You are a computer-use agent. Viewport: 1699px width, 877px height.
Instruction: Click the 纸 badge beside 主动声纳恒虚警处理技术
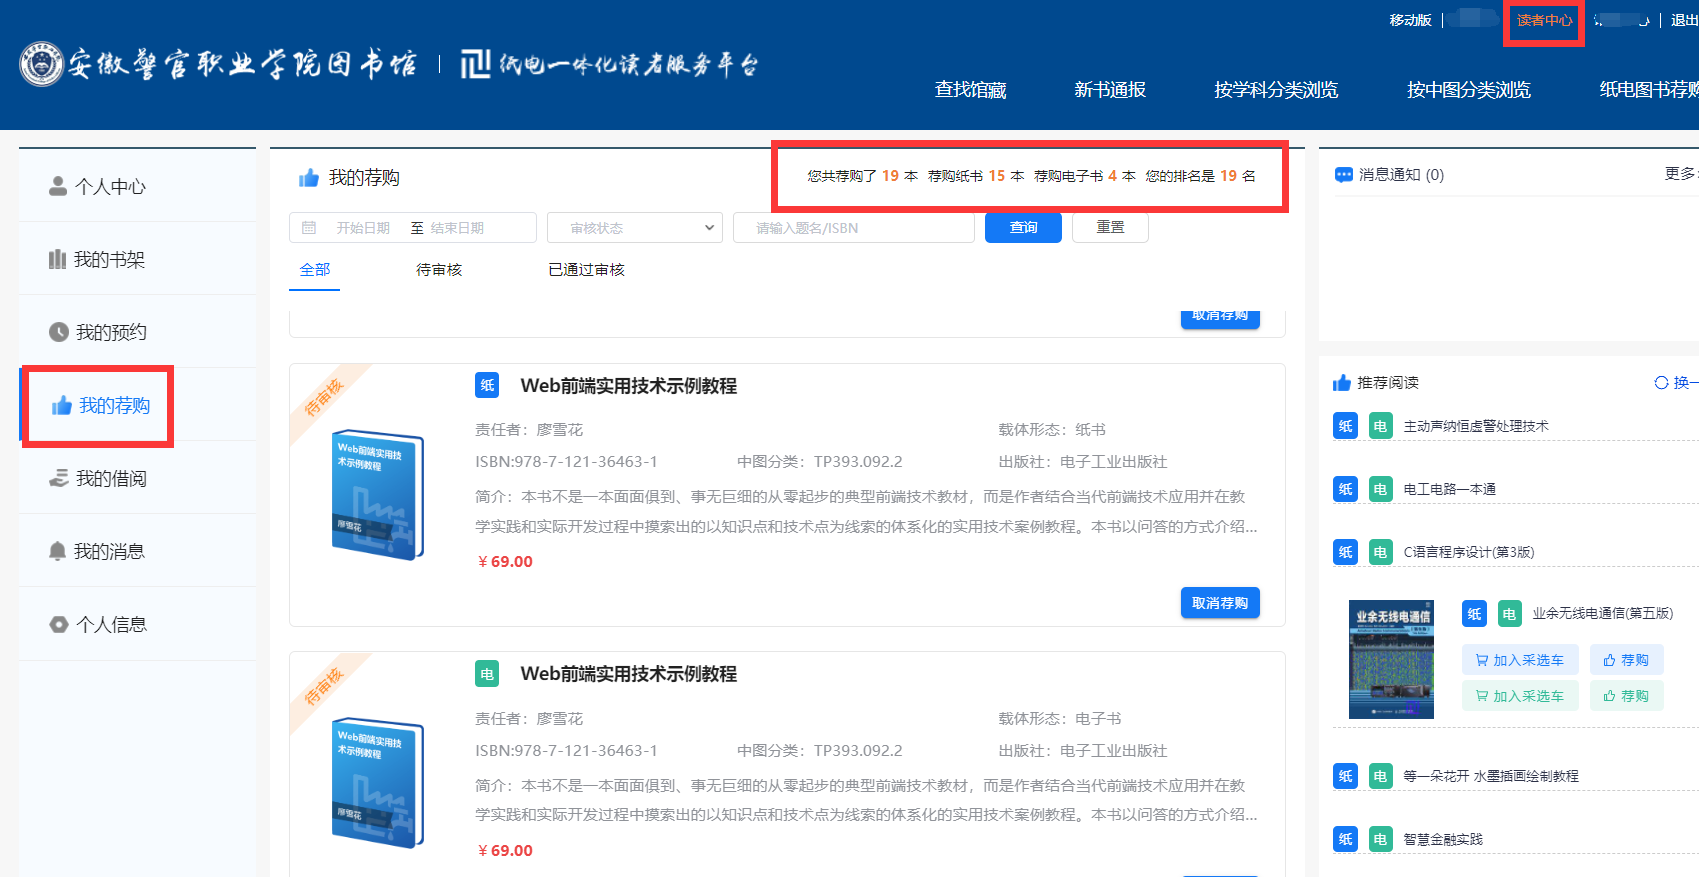pos(1345,426)
